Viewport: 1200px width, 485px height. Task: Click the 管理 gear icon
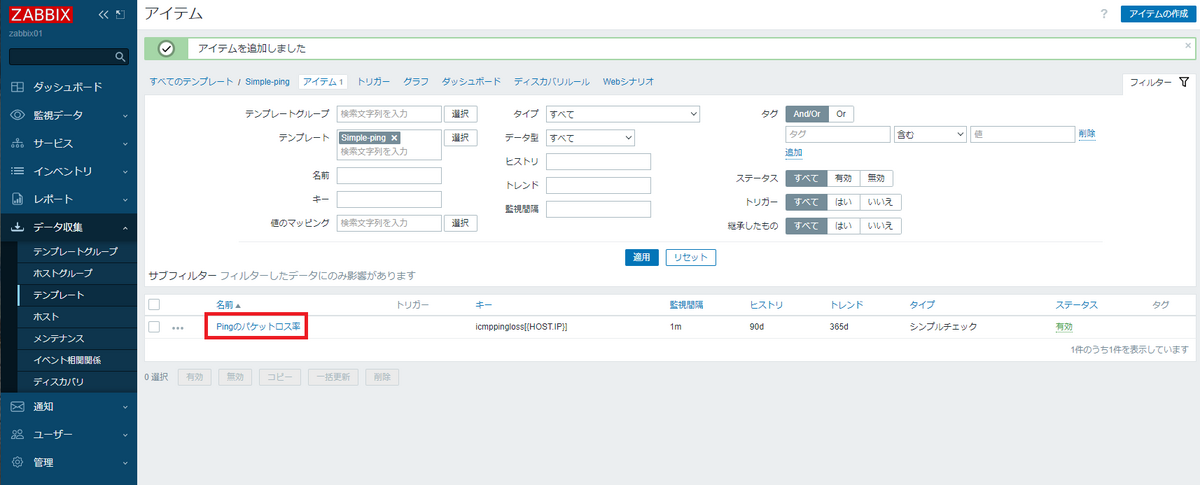[17, 463]
